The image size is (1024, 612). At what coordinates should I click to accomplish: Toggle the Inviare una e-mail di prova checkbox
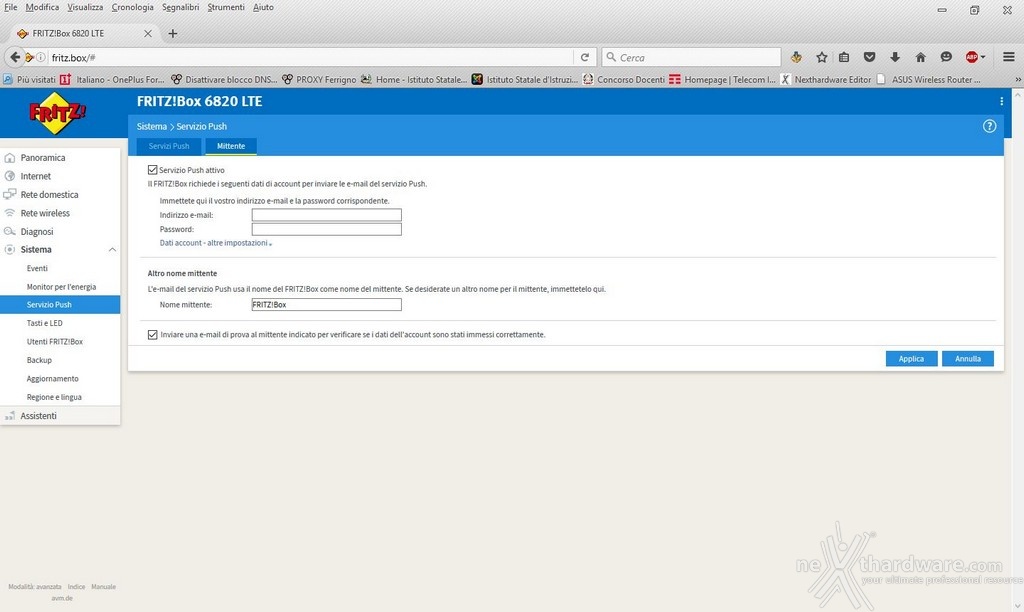(x=153, y=334)
